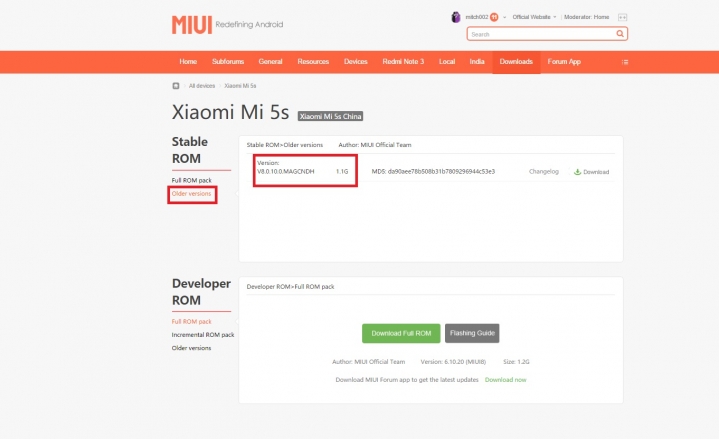Select Incremental ROM pack
The width and height of the screenshot is (719, 439).
(x=203, y=335)
